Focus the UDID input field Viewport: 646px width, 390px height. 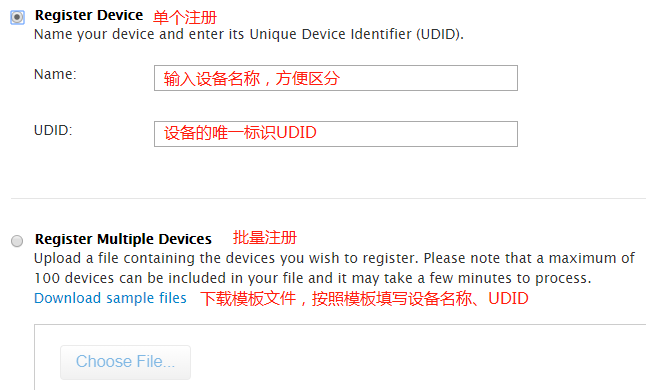click(x=336, y=134)
